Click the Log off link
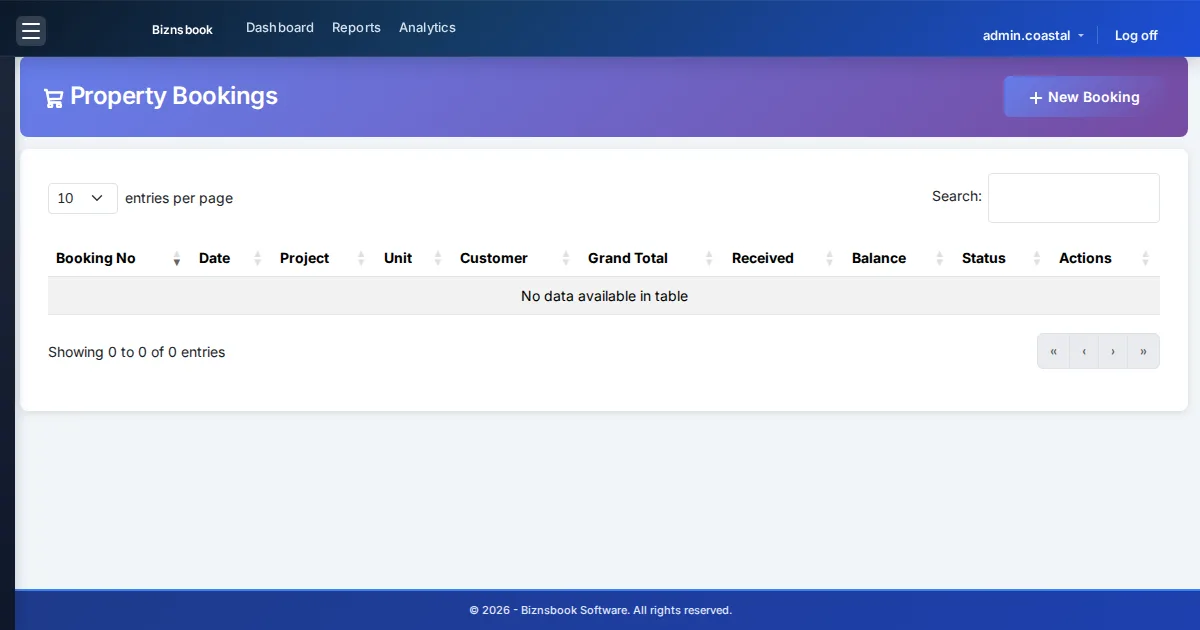This screenshot has width=1200, height=630. click(x=1136, y=35)
